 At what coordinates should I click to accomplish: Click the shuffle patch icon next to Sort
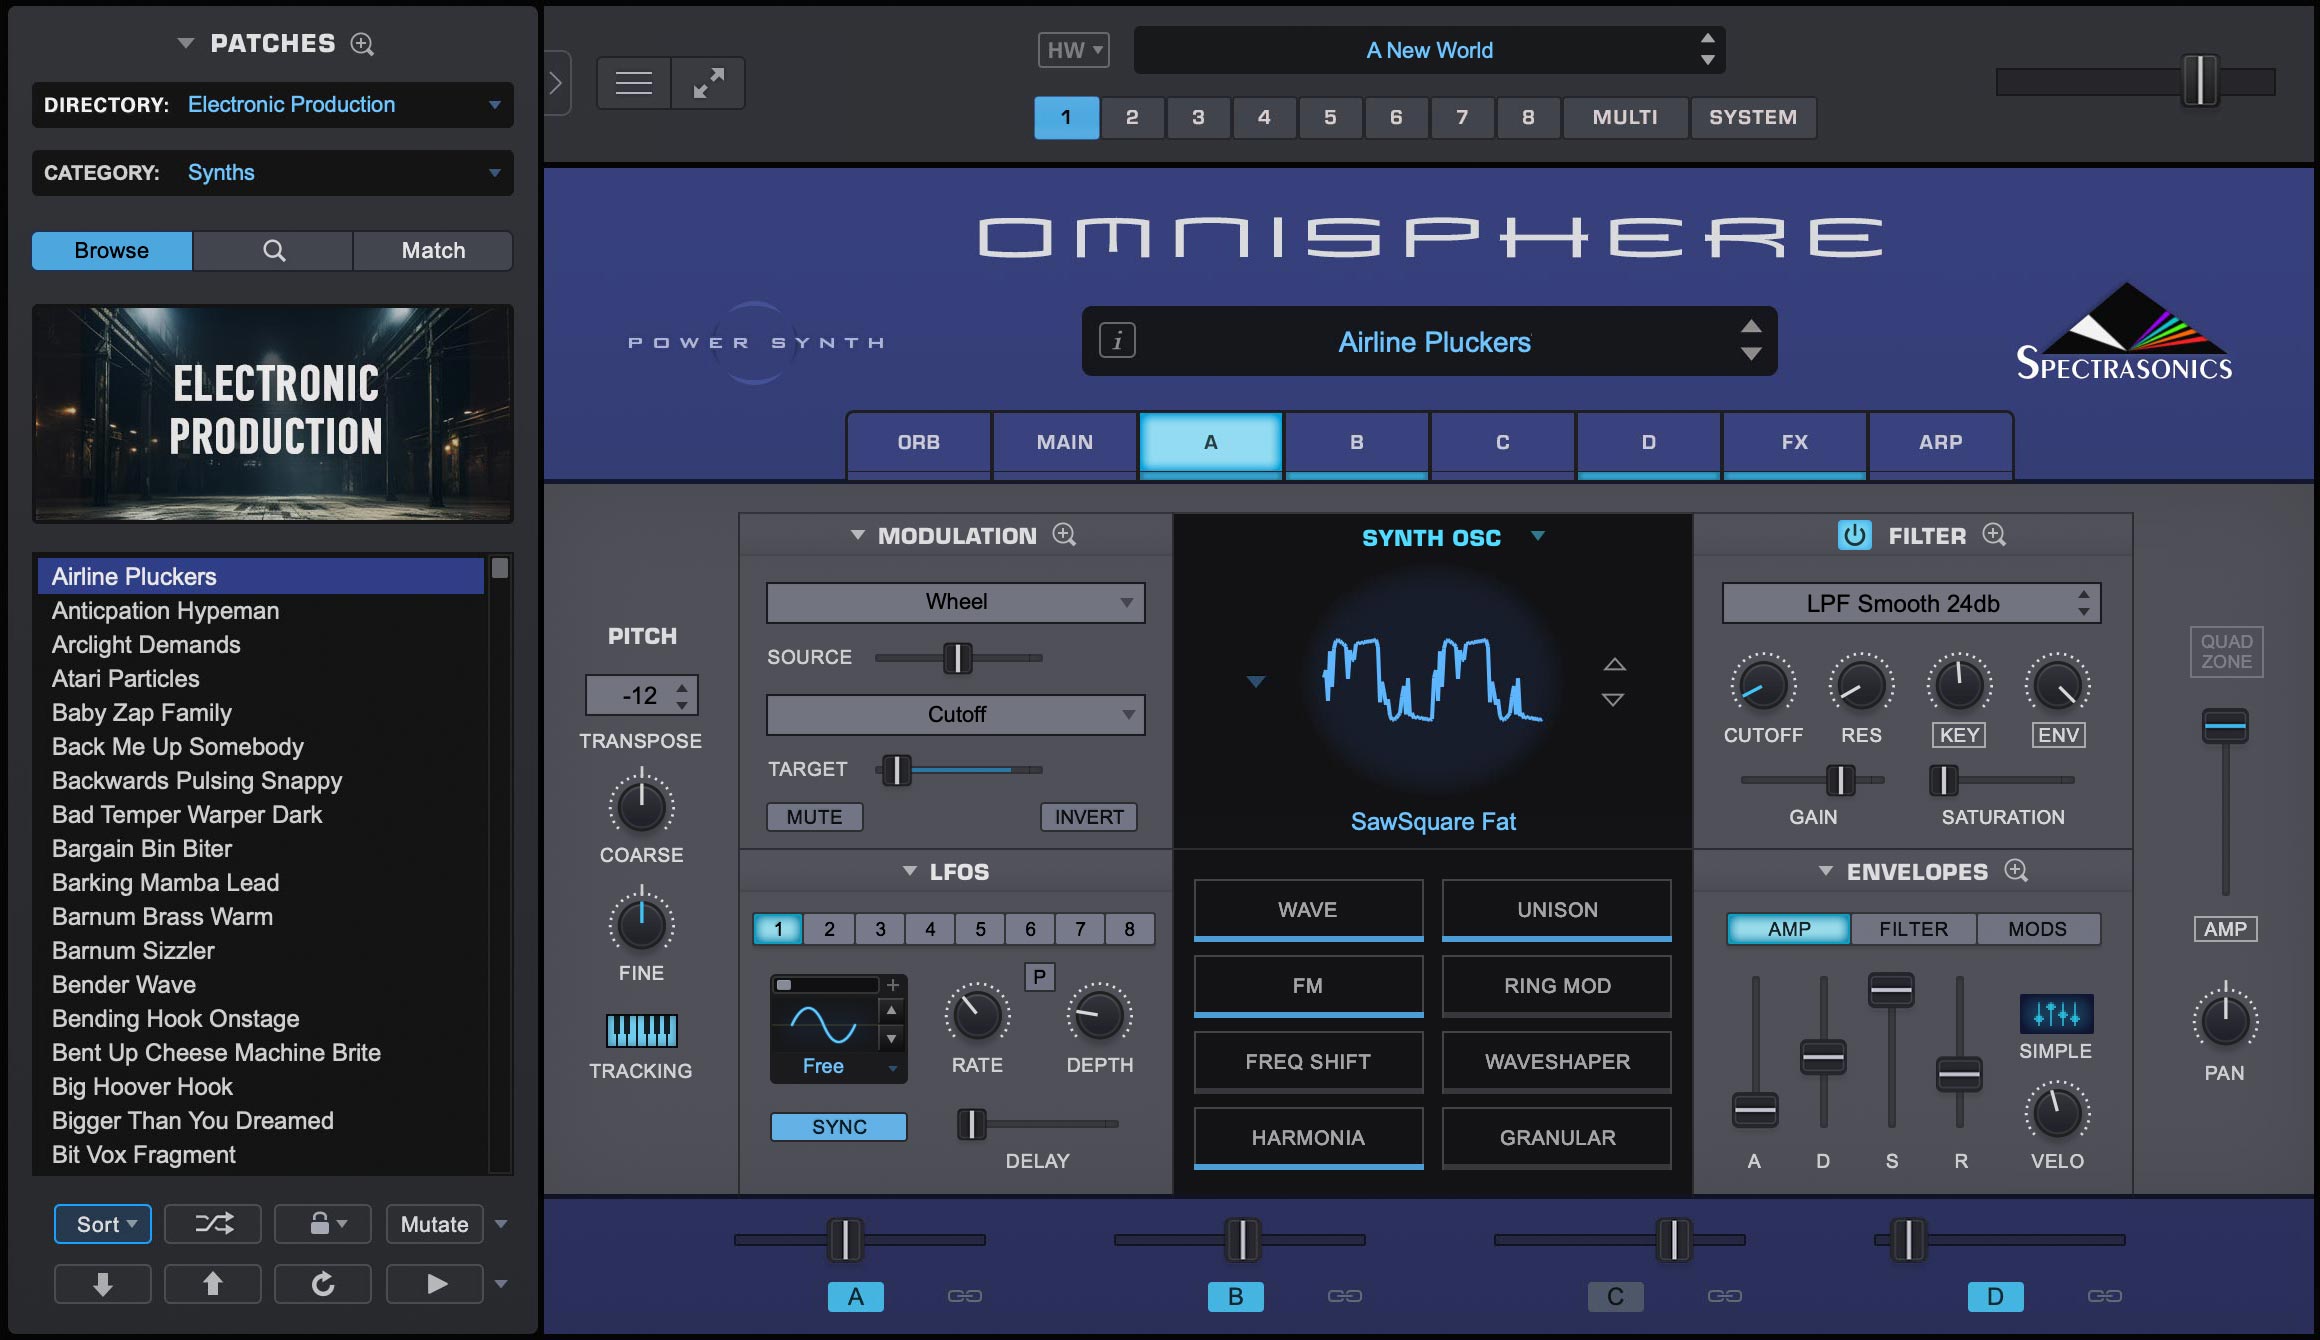212,1224
